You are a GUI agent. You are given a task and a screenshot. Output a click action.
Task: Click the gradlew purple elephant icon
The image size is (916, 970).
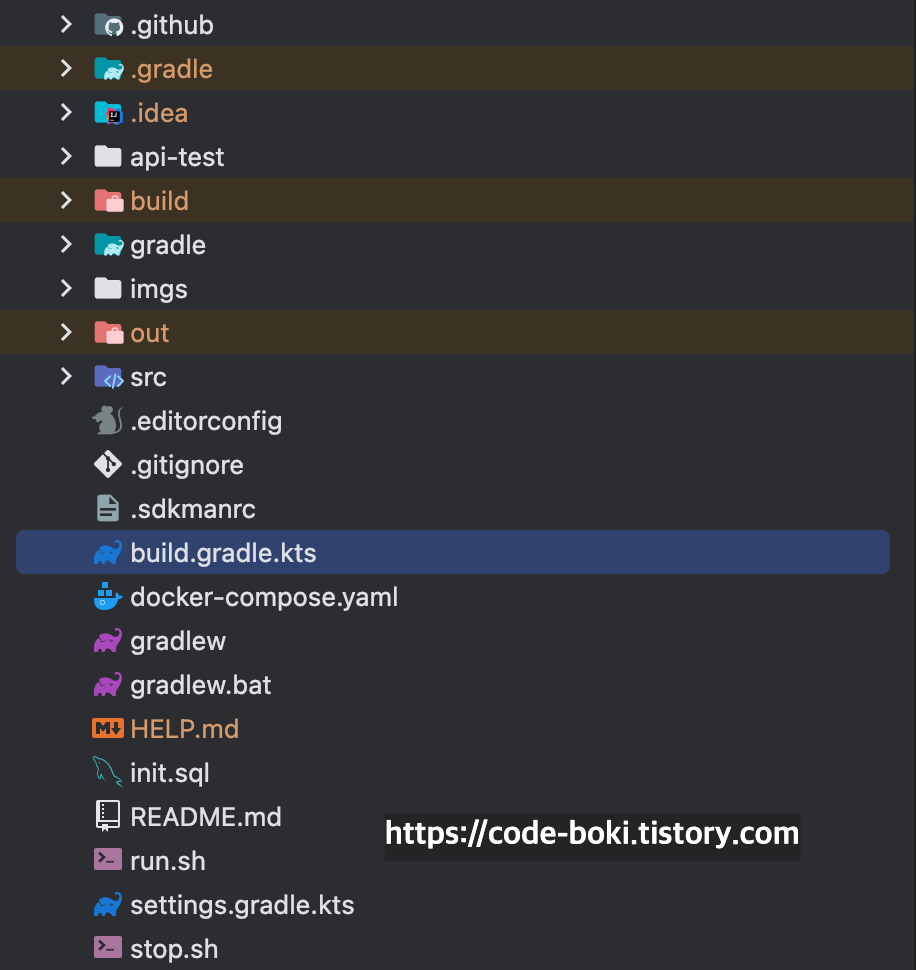[108, 641]
